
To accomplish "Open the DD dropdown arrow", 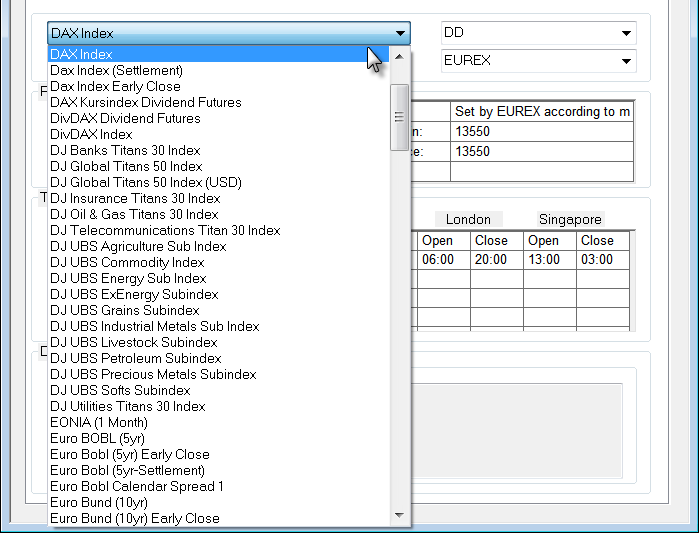I will tap(626, 33).
